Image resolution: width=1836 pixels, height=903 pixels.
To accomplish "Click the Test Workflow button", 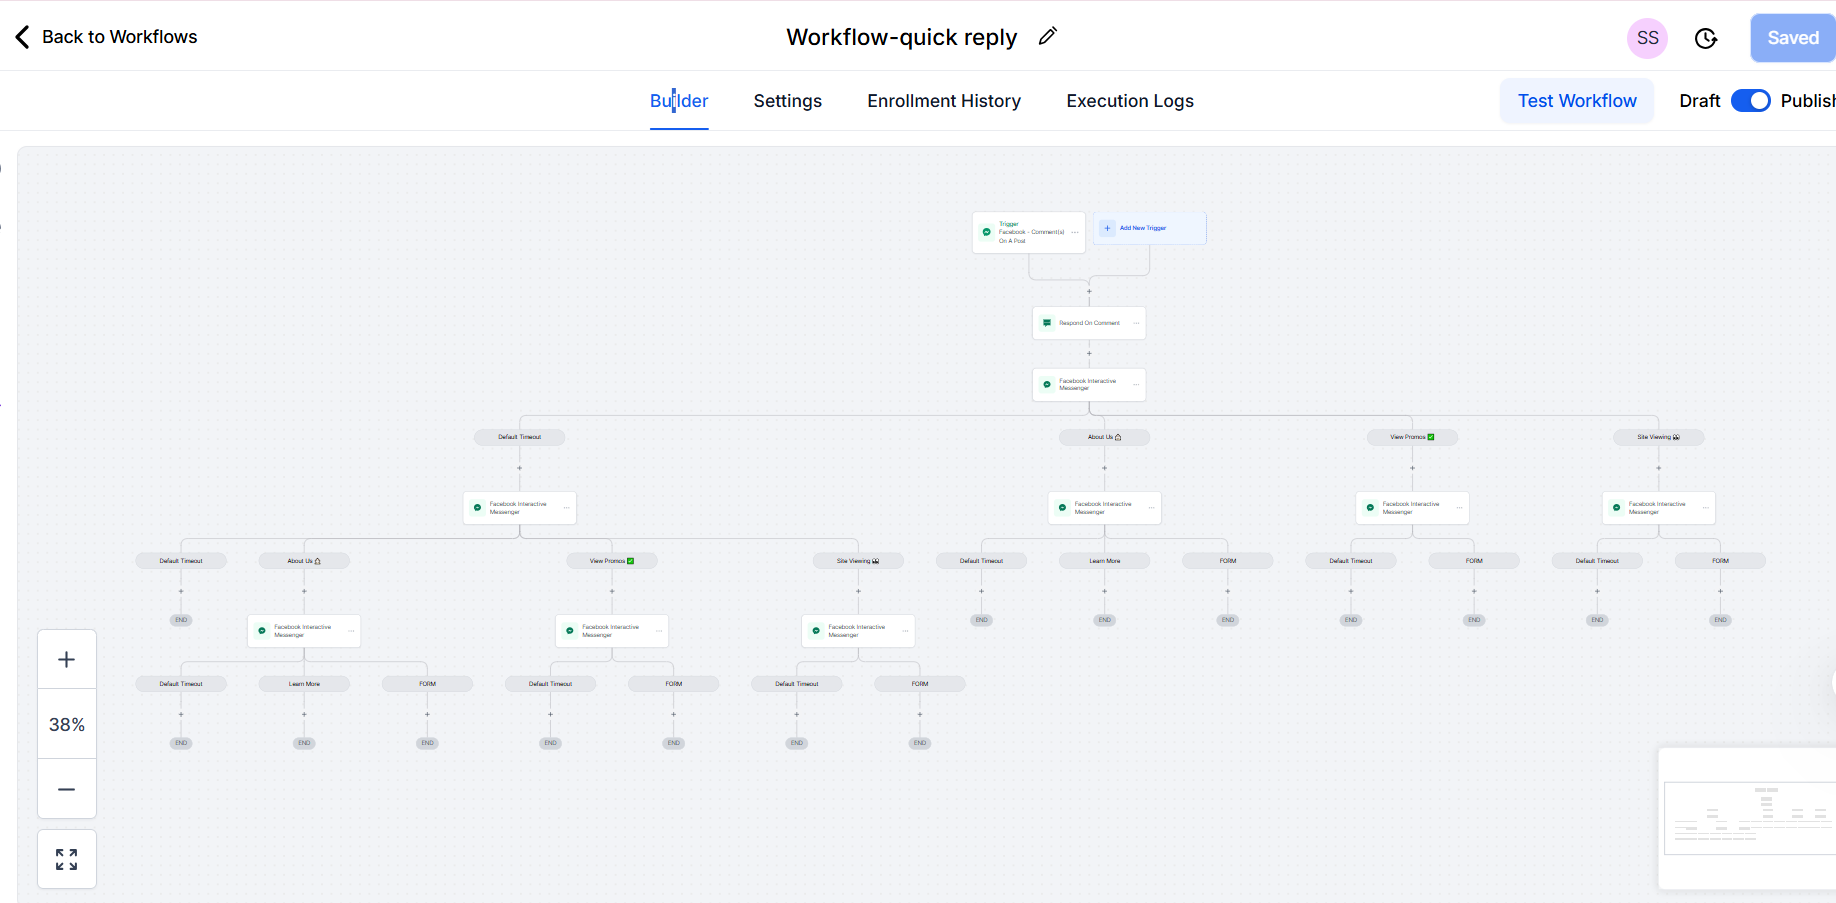I will [1576, 101].
